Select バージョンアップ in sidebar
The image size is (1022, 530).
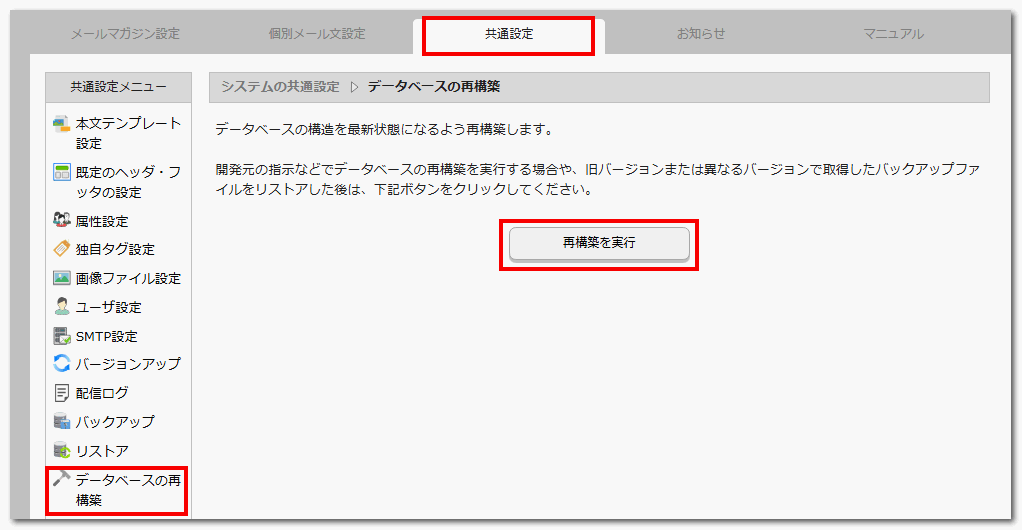pyautogui.click(x=128, y=364)
